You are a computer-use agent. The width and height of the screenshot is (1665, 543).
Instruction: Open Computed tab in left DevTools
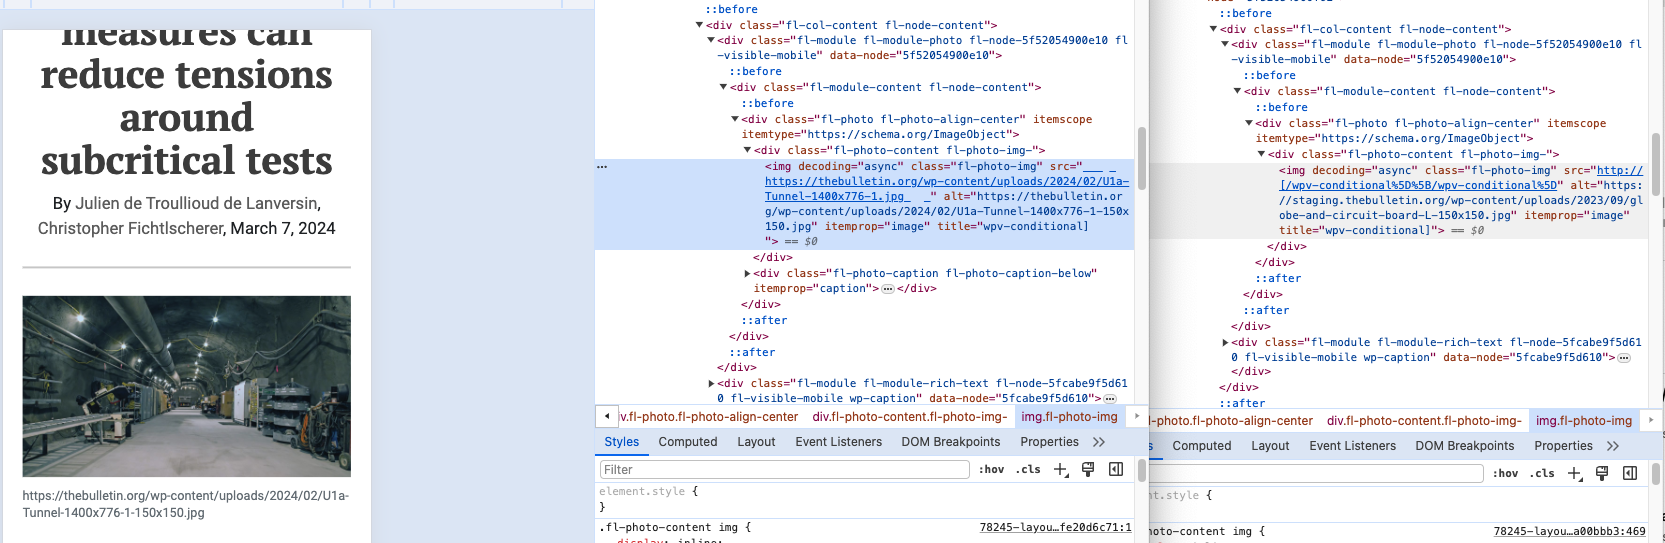pyautogui.click(x=688, y=442)
